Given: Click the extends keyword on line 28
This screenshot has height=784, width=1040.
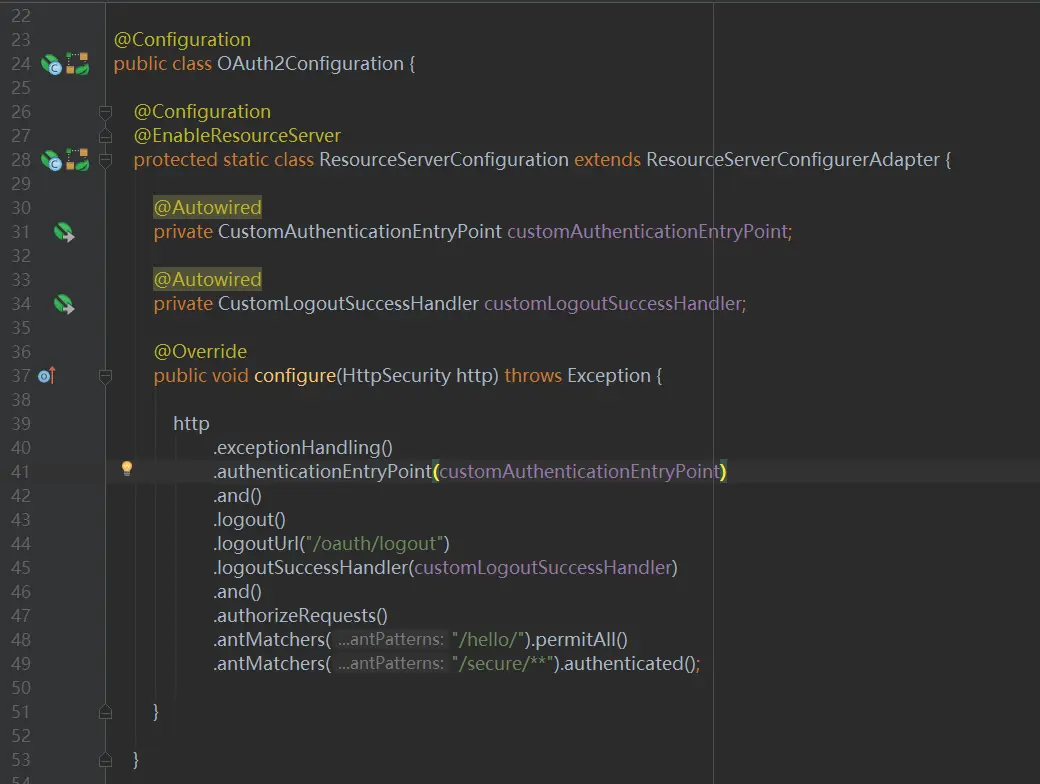Looking at the screenshot, I should coord(608,160).
